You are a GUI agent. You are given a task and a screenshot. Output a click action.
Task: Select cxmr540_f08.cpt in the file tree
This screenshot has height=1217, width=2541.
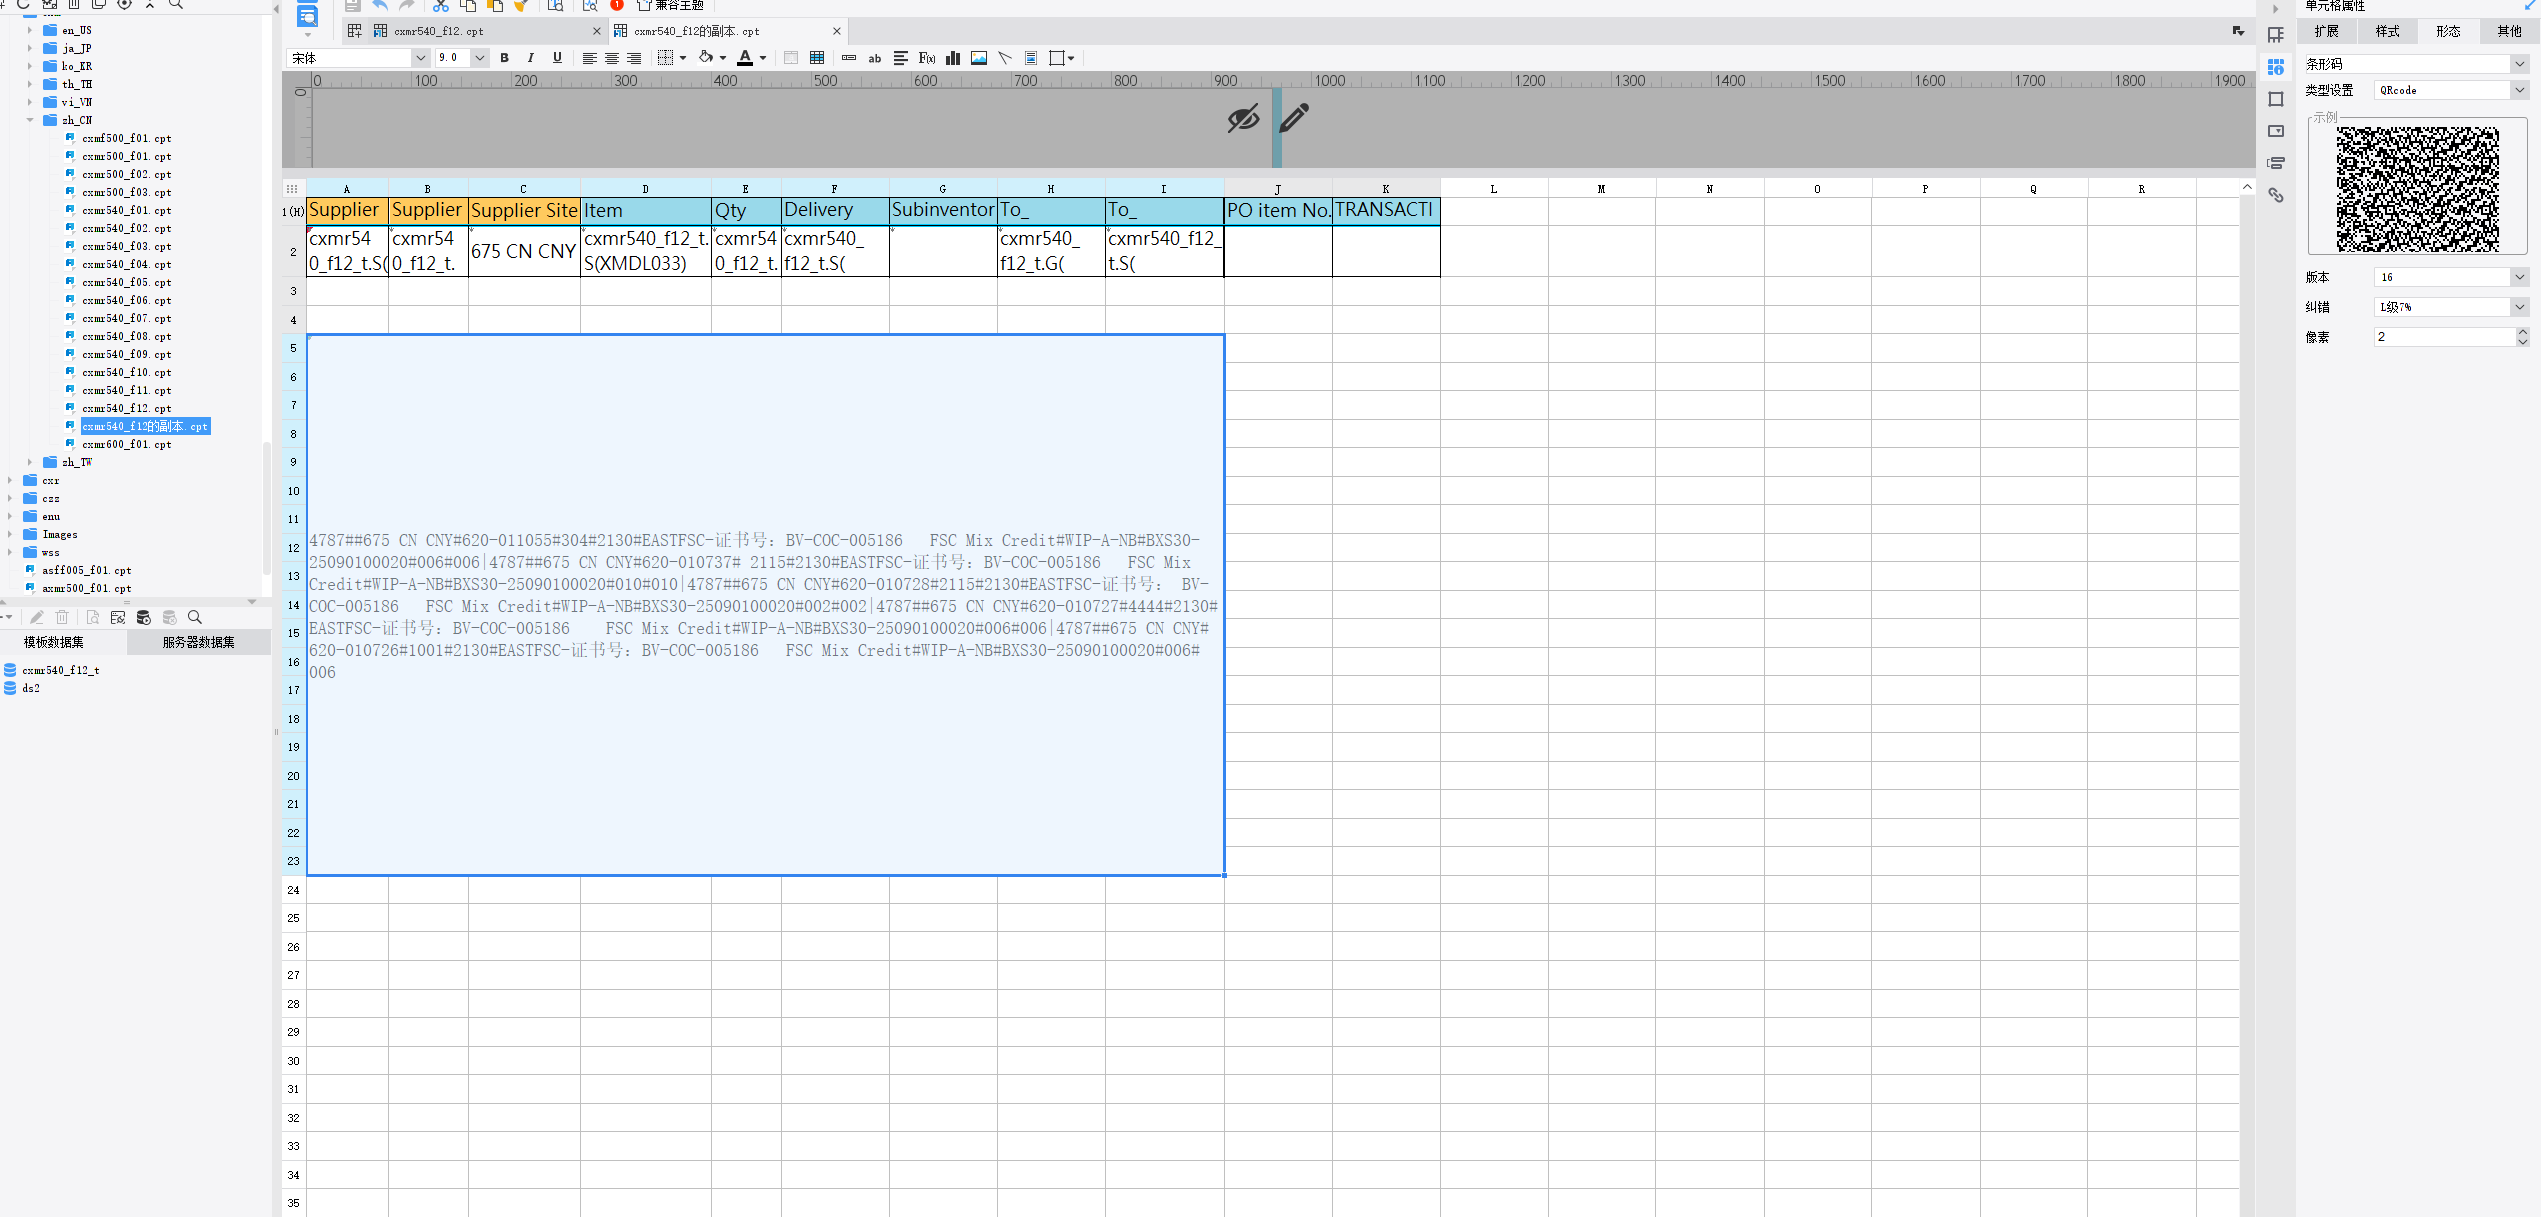pos(127,336)
